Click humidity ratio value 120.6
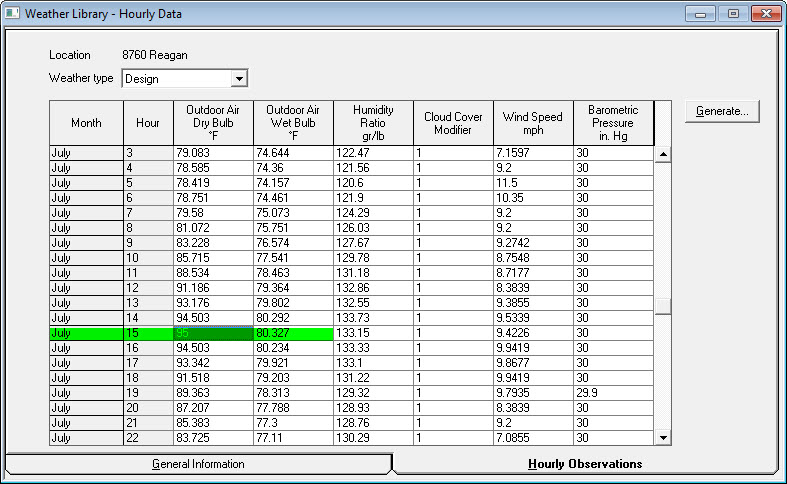This screenshot has height=484, width=787. point(373,183)
